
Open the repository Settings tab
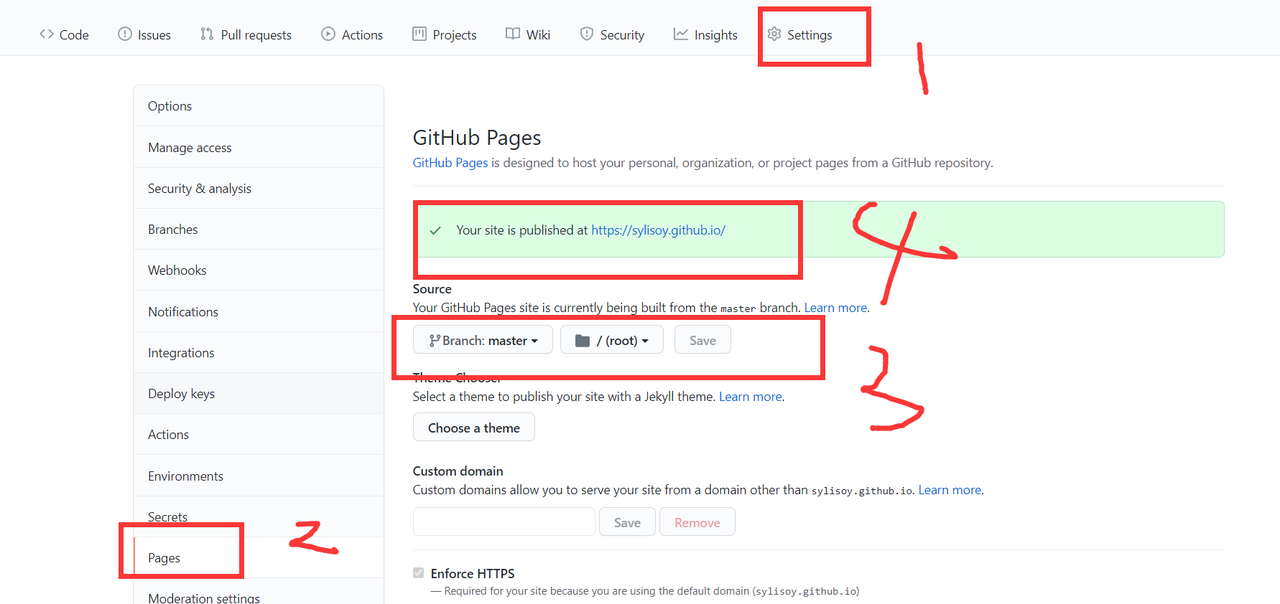coord(799,34)
